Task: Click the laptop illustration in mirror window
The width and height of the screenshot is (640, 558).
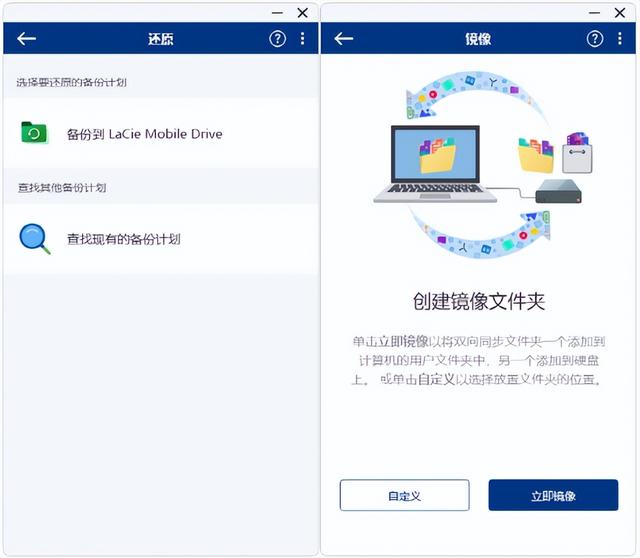Action: tap(435, 164)
